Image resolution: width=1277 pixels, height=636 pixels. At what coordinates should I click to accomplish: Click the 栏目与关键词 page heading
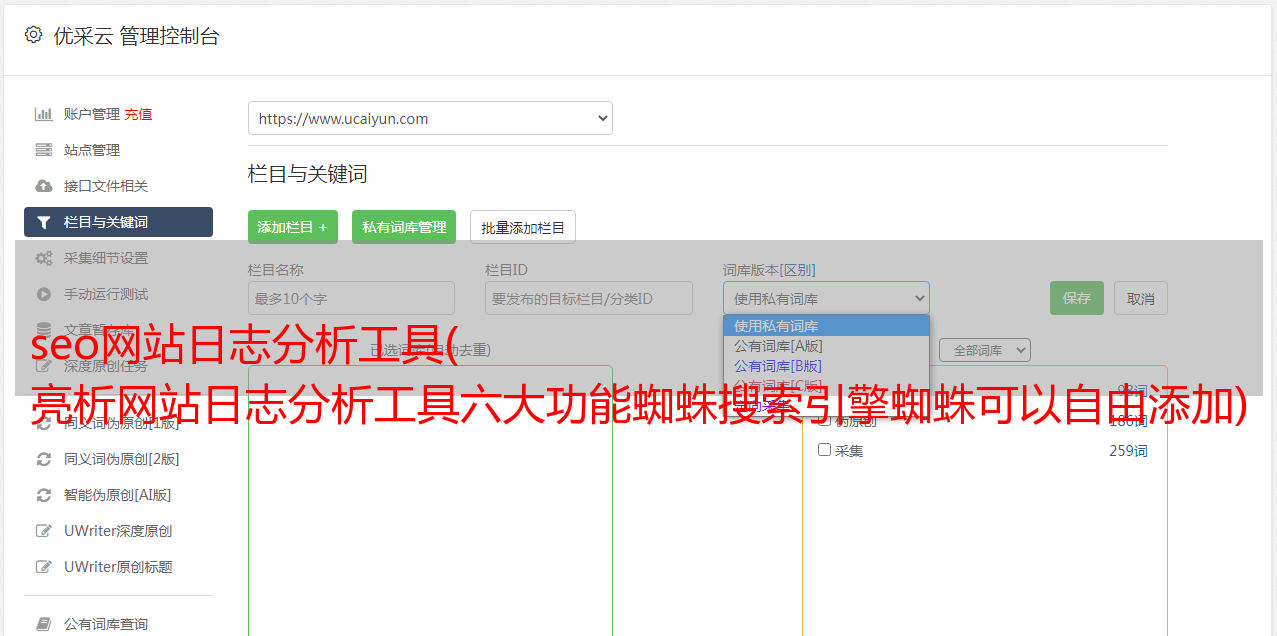click(x=308, y=174)
